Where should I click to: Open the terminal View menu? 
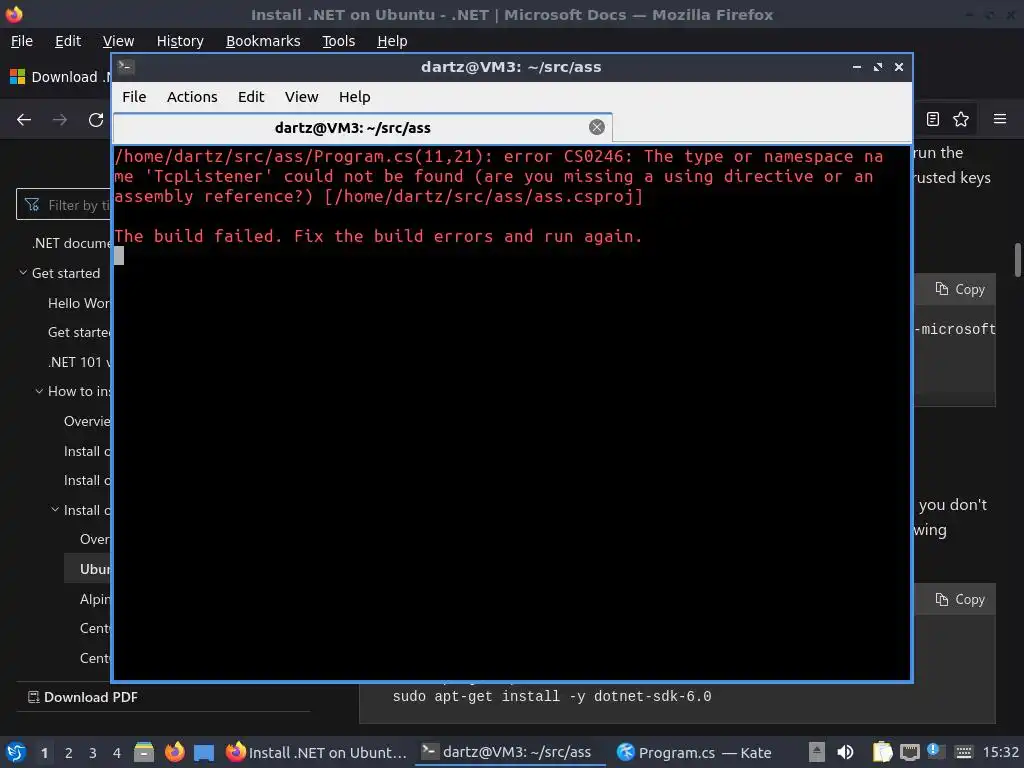301,97
